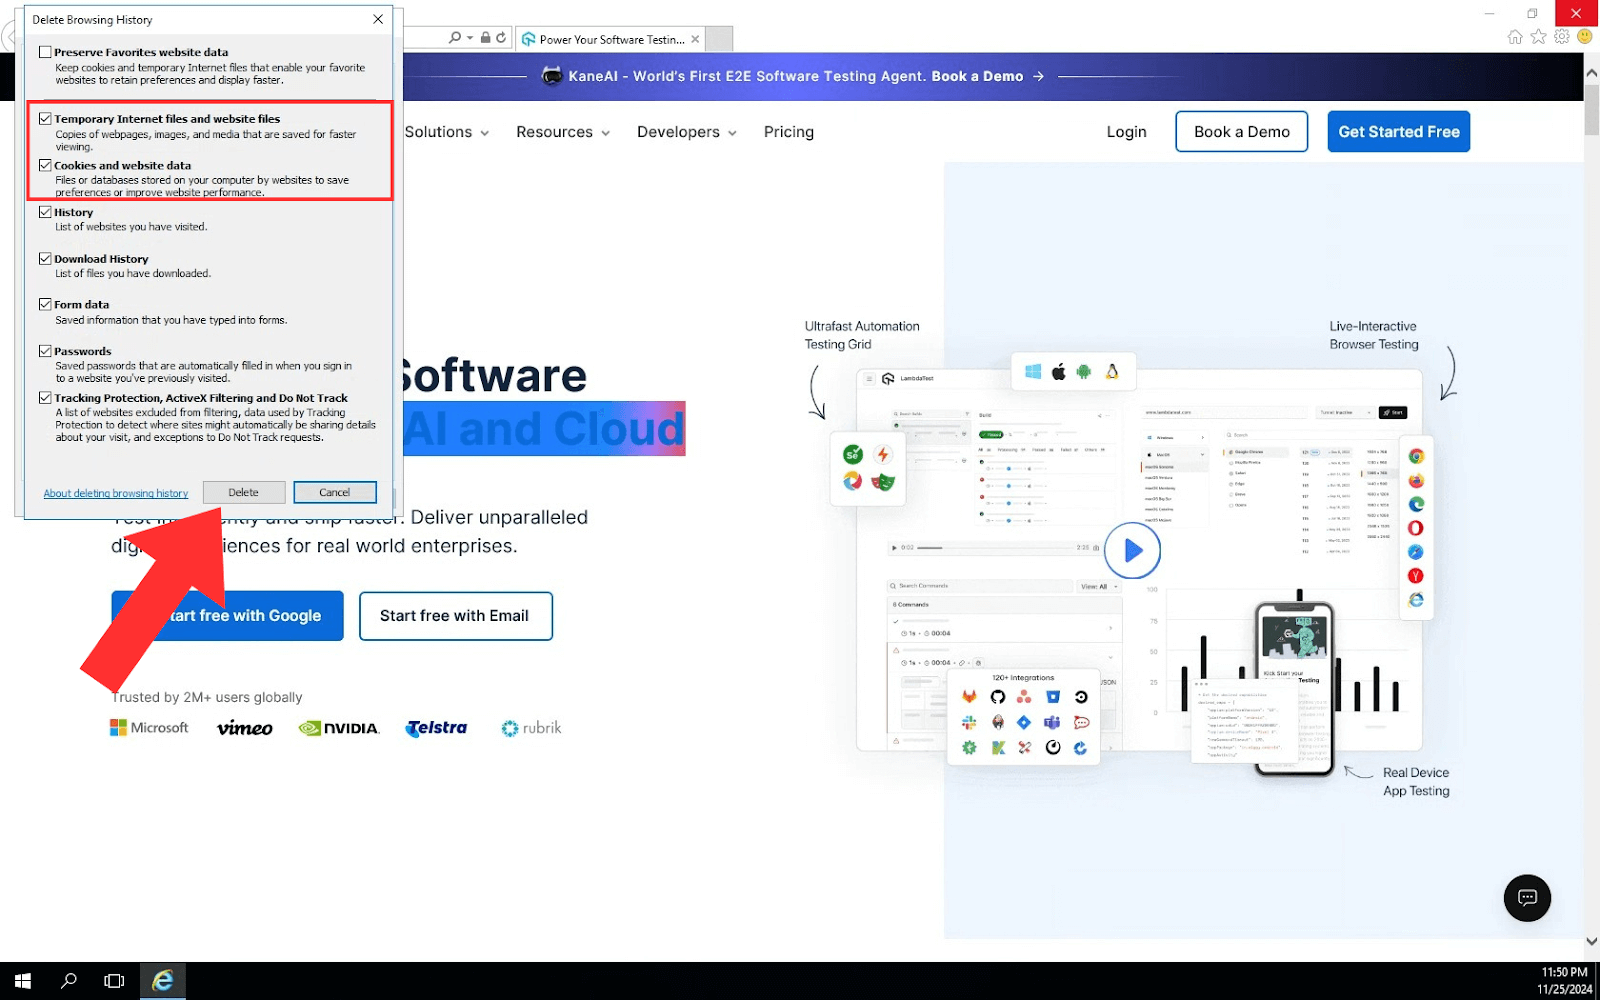This screenshot has height=1000, width=1600.
Task: Disable the Passwords checkbox
Action: (45, 350)
